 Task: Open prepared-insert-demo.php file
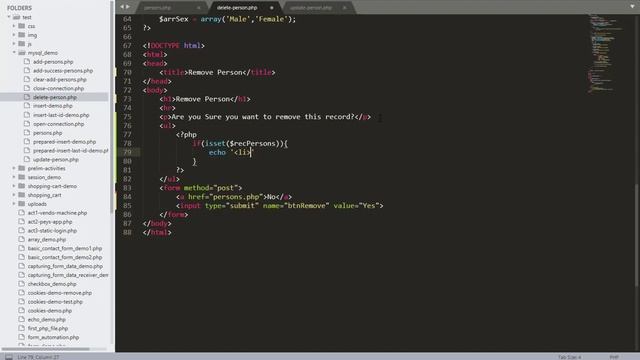click(x=64, y=142)
